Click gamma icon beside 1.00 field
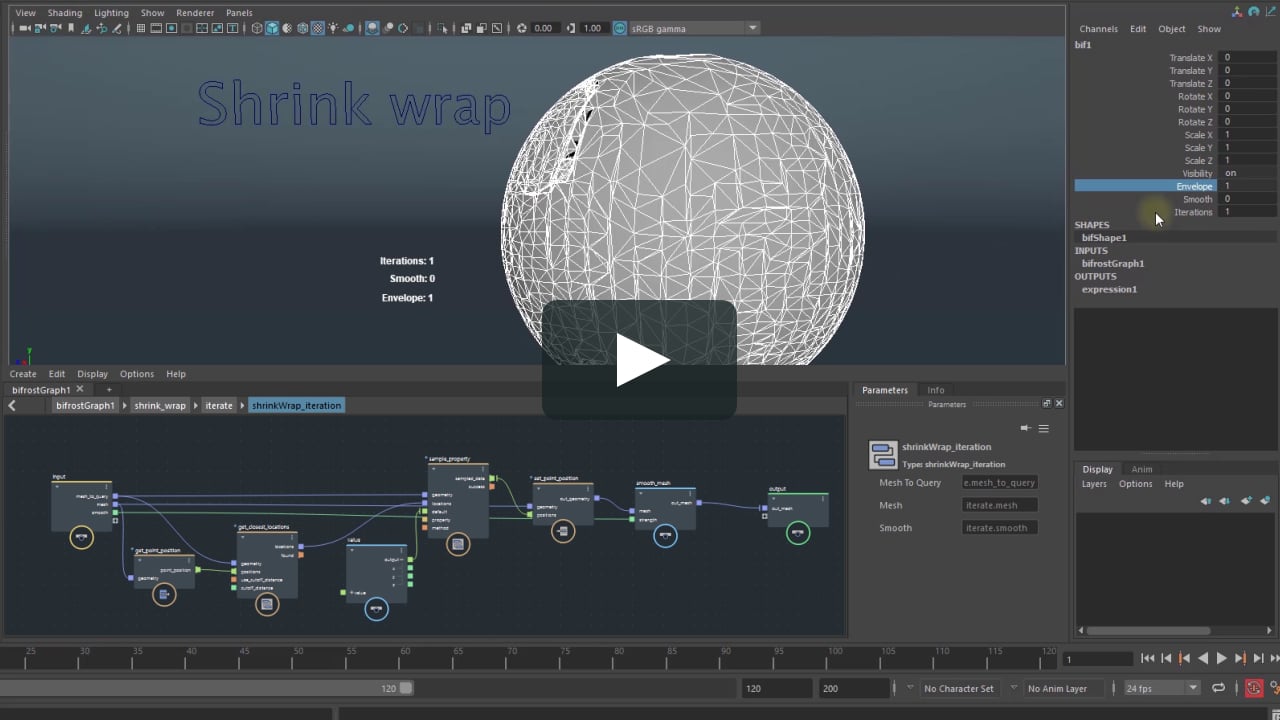The height and width of the screenshot is (720, 1280). pyautogui.click(x=571, y=28)
